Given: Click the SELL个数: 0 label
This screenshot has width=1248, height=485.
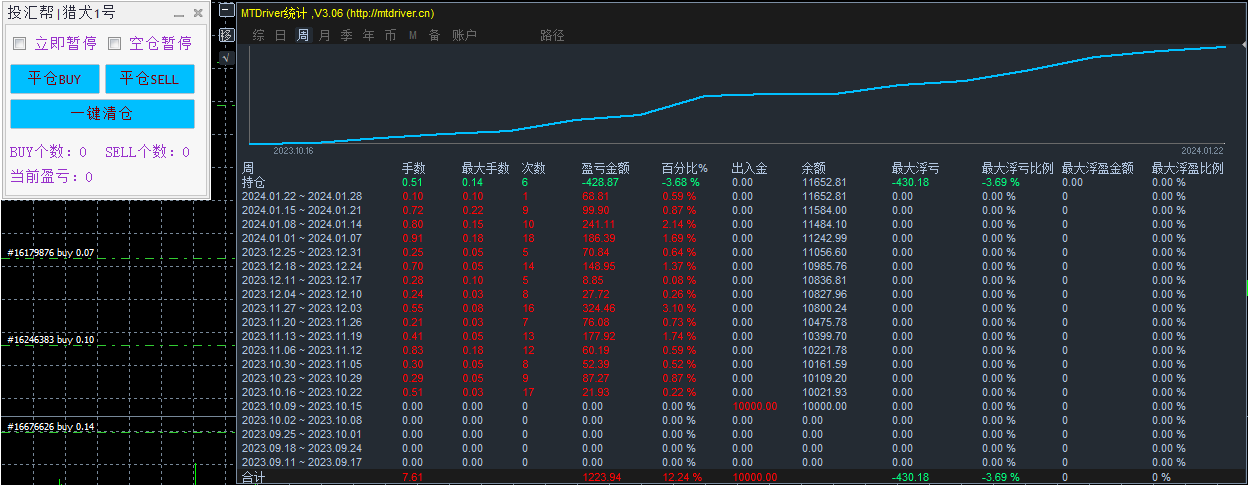Looking at the screenshot, I should [x=147, y=152].
